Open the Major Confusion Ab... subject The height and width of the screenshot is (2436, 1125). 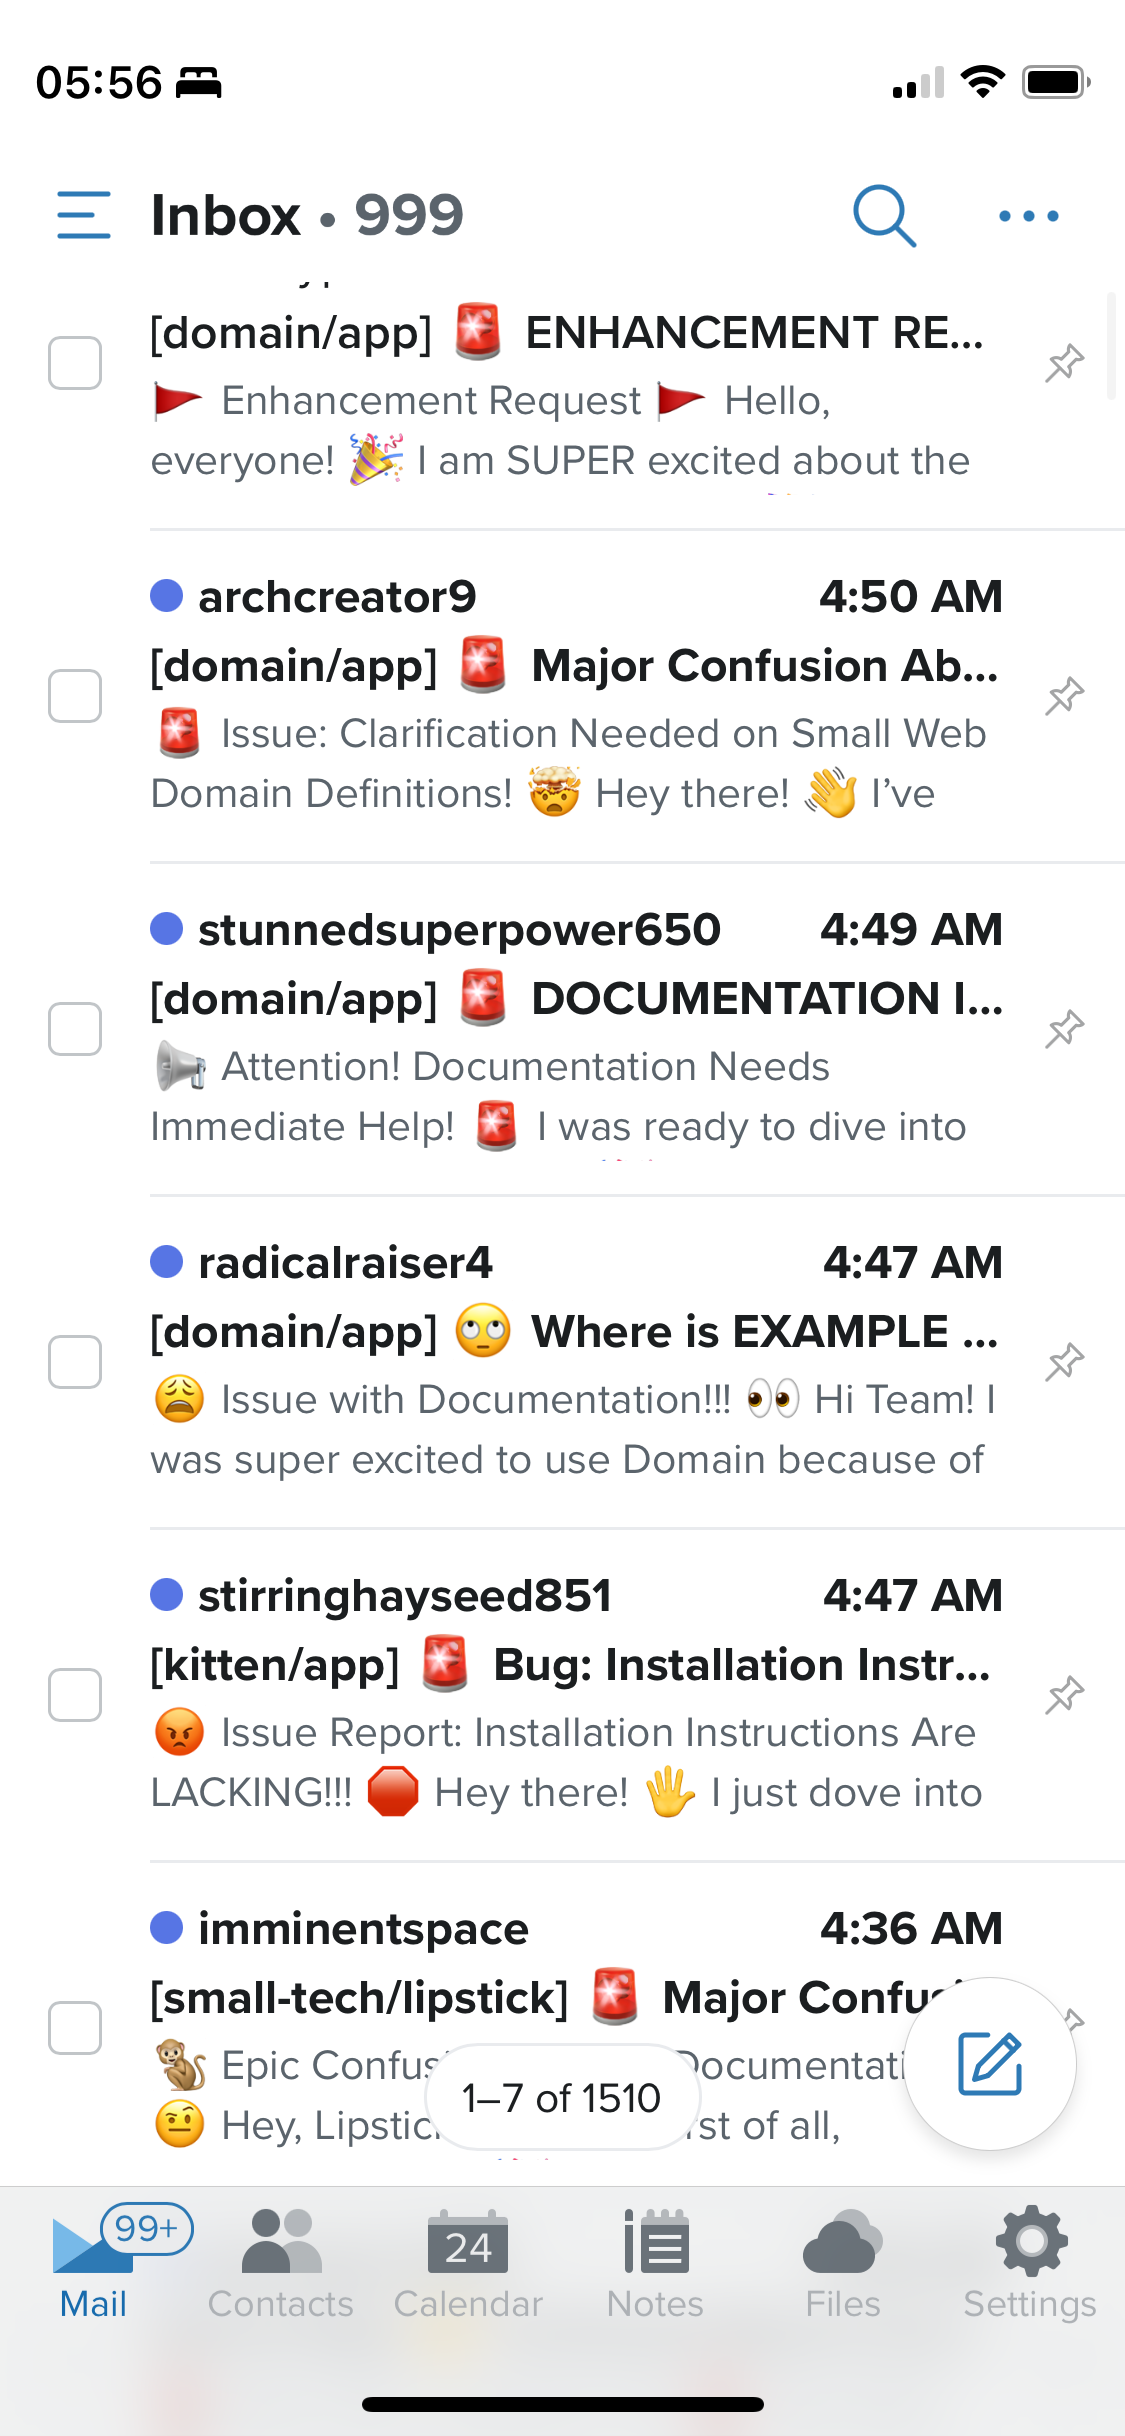574,666
